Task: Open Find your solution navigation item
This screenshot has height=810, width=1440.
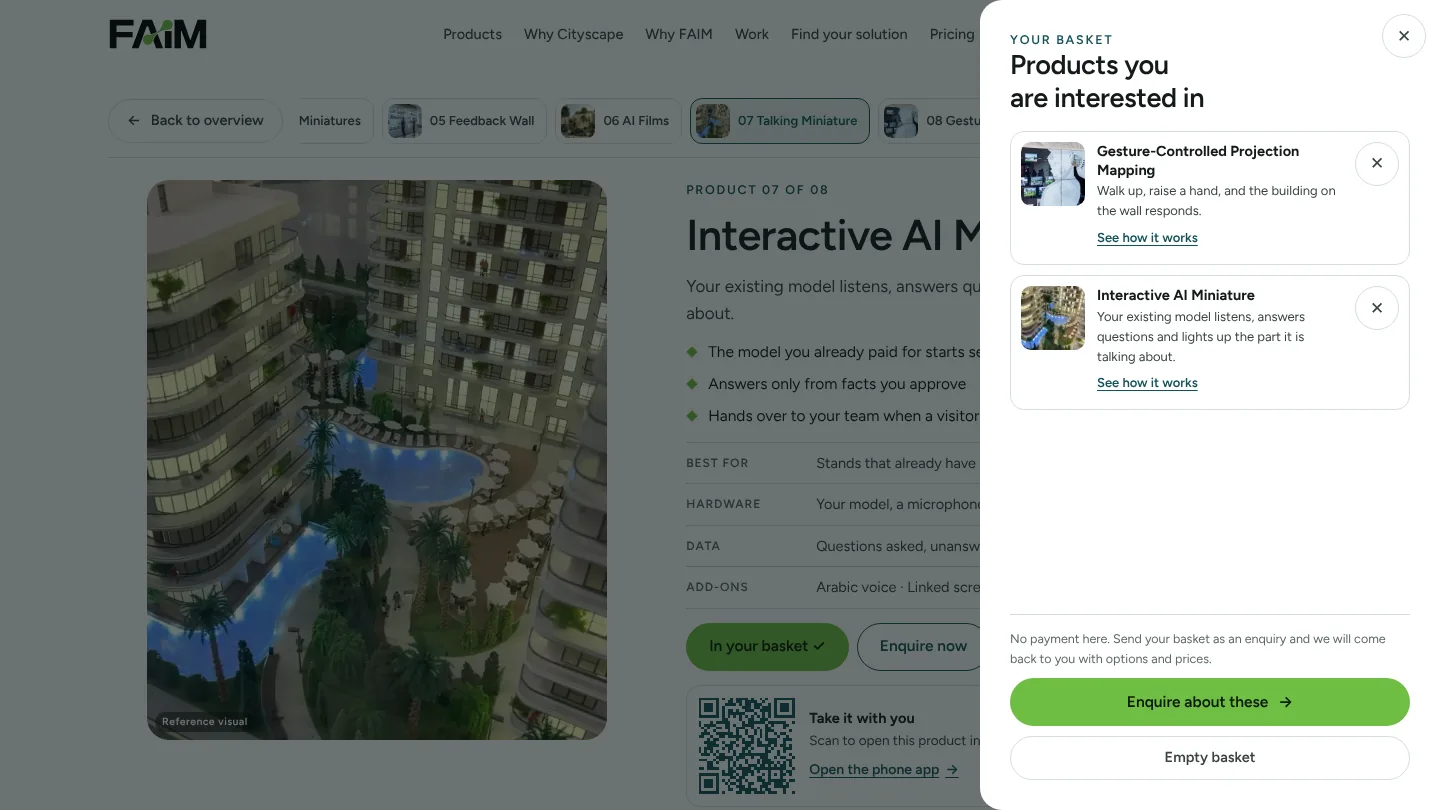Action: pos(849,34)
